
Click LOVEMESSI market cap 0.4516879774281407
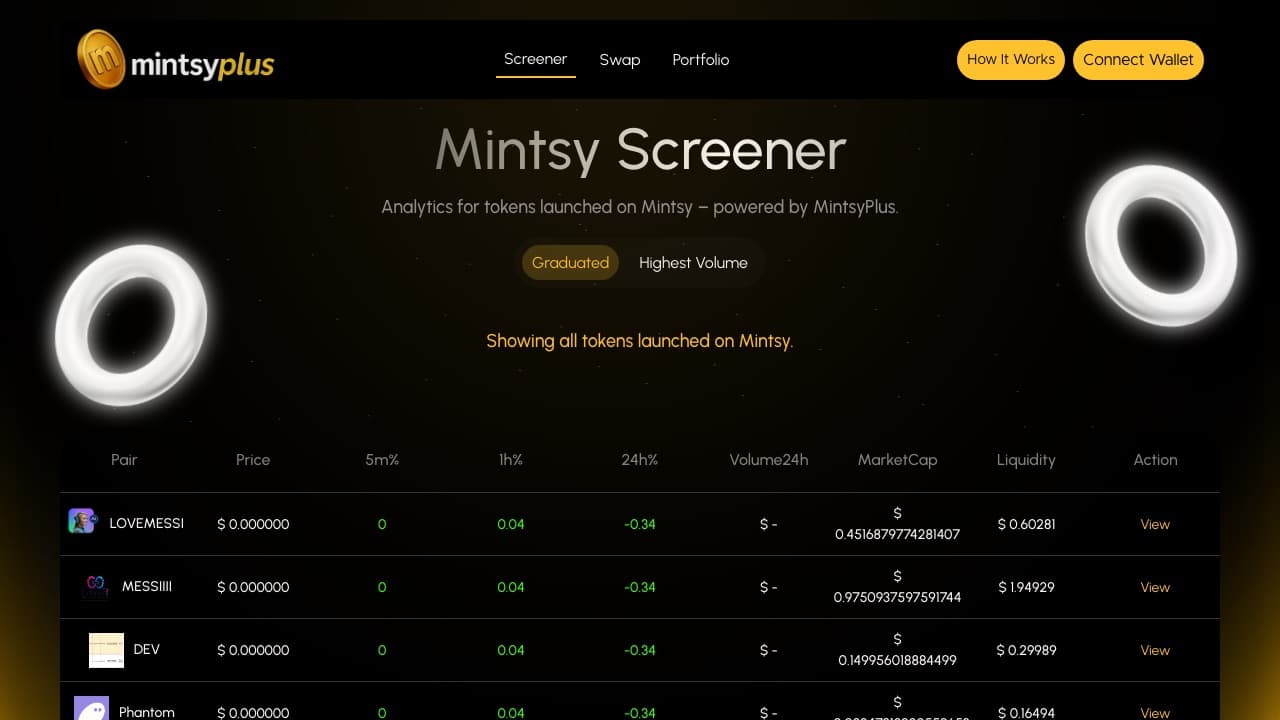coord(898,524)
